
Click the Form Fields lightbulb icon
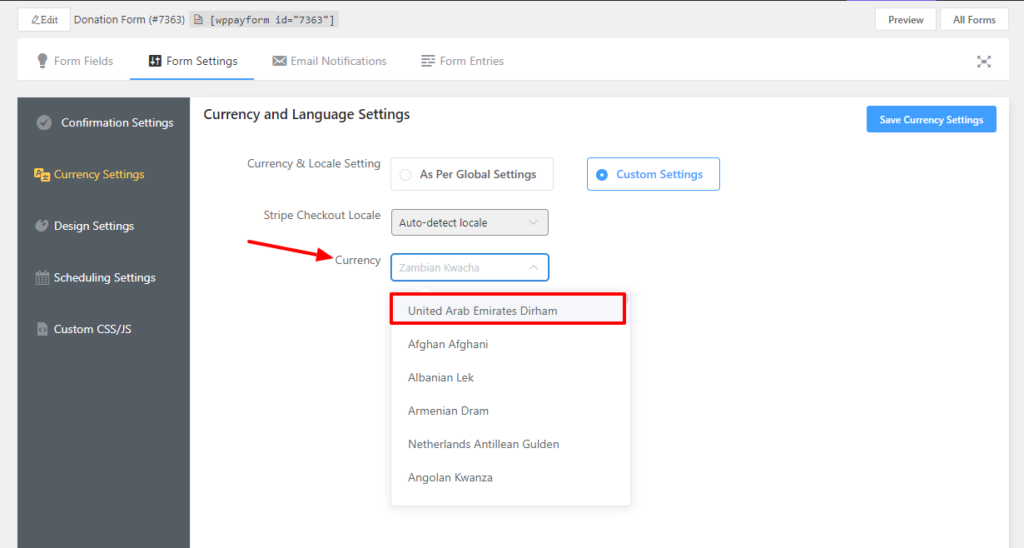[x=42, y=61]
